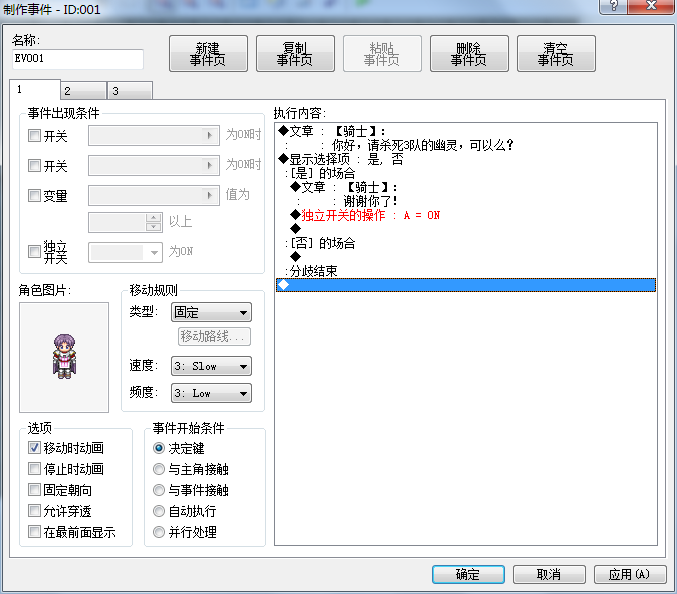The image size is (677, 594).
Task: Enable the second 开关 condition checkbox
Action: click(34, 165)
